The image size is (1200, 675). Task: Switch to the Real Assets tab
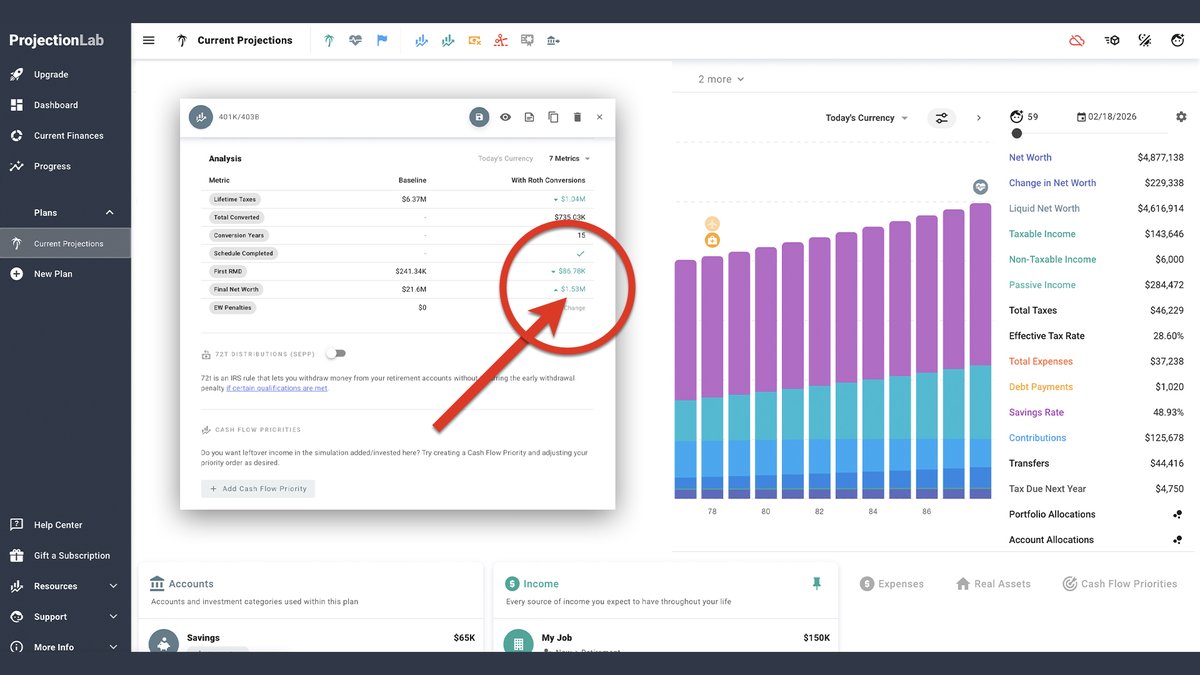(x=993, y=584)
